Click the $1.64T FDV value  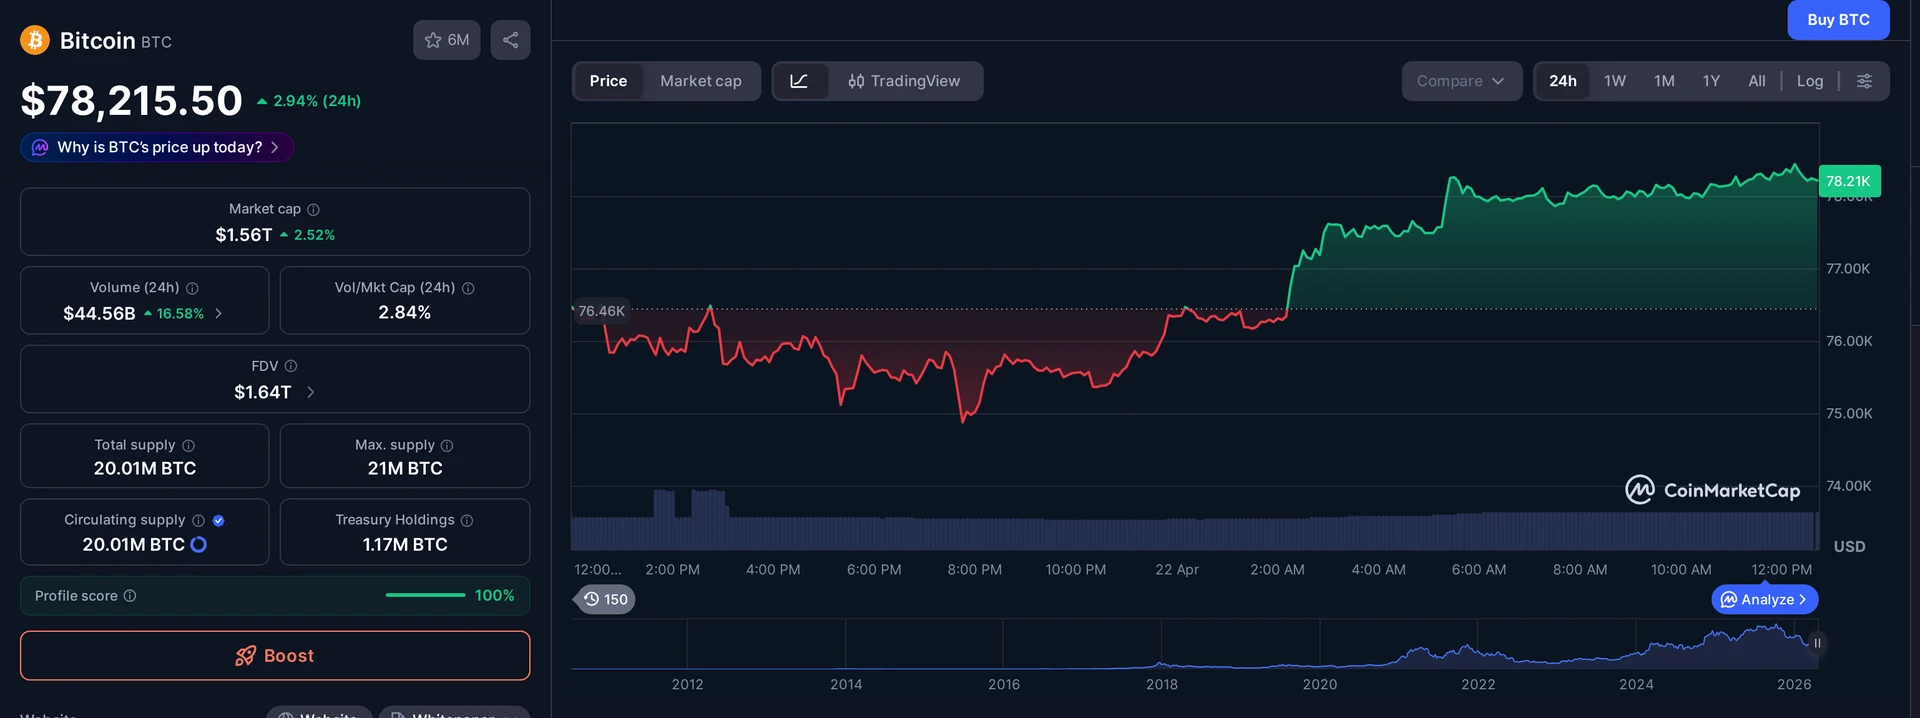[262, 392]
